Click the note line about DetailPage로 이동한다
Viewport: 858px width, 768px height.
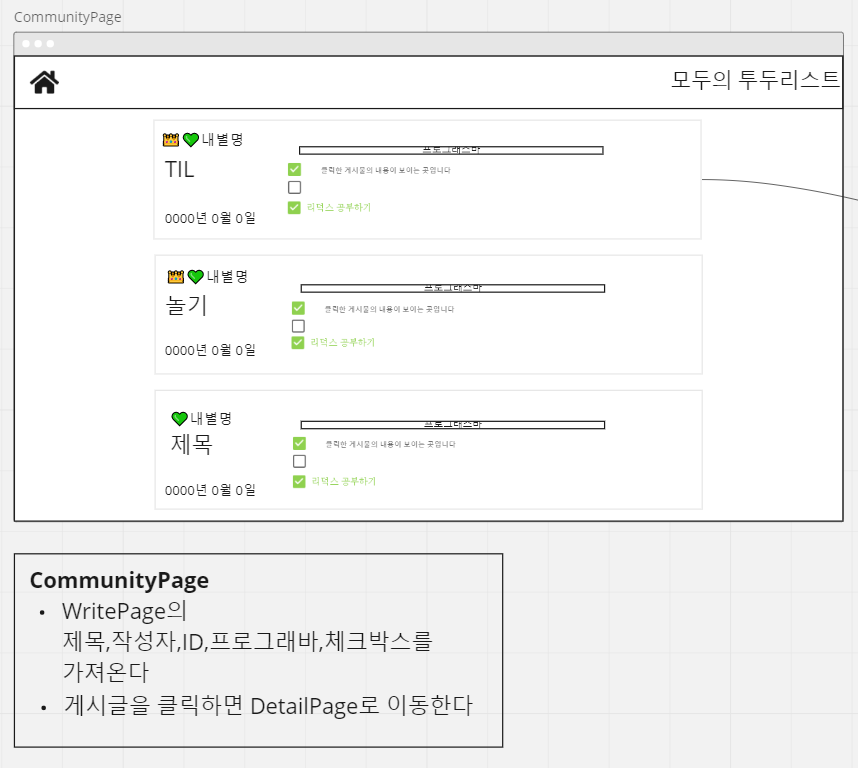click(x=268, y=706)
